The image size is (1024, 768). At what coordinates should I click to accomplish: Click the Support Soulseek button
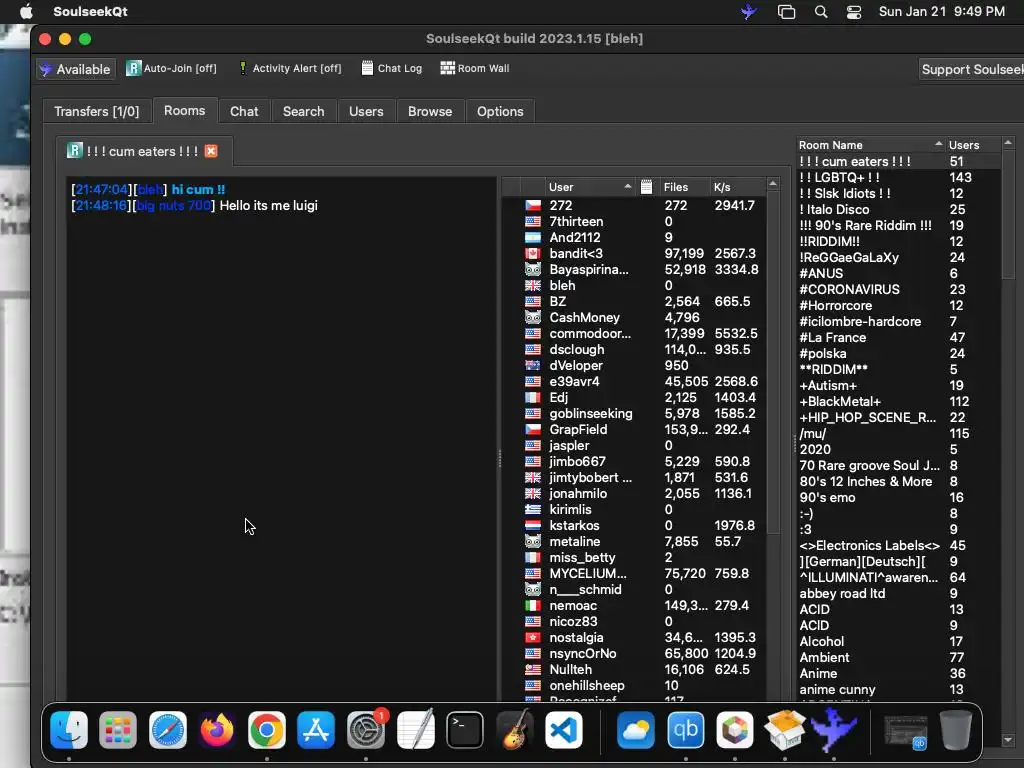point(971,69)
